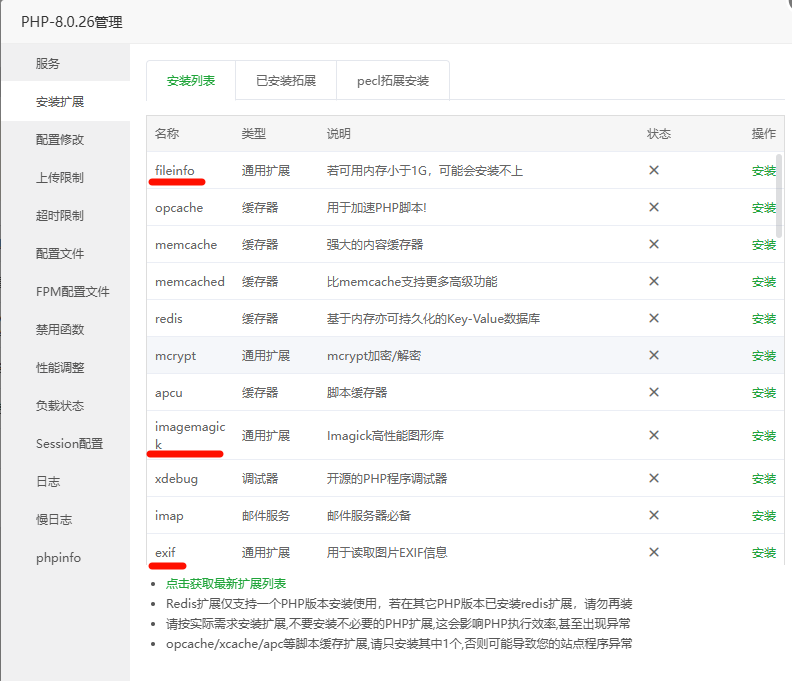
Task: Install the memcached extension
Action: point(763,282)
